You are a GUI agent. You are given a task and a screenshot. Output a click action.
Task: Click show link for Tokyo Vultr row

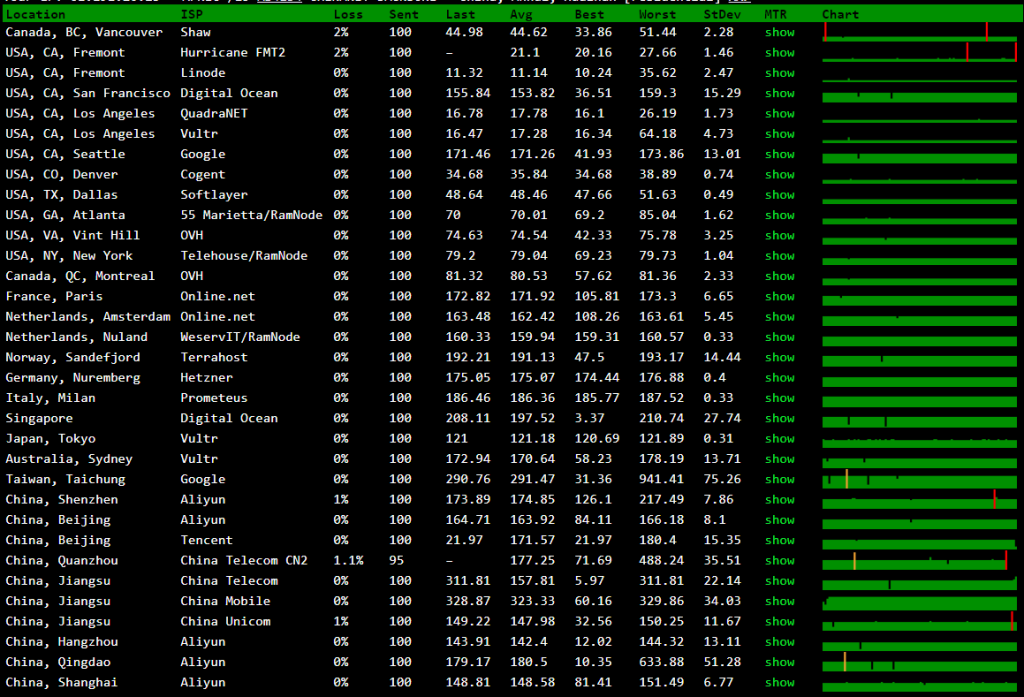(x=780, y=438)
